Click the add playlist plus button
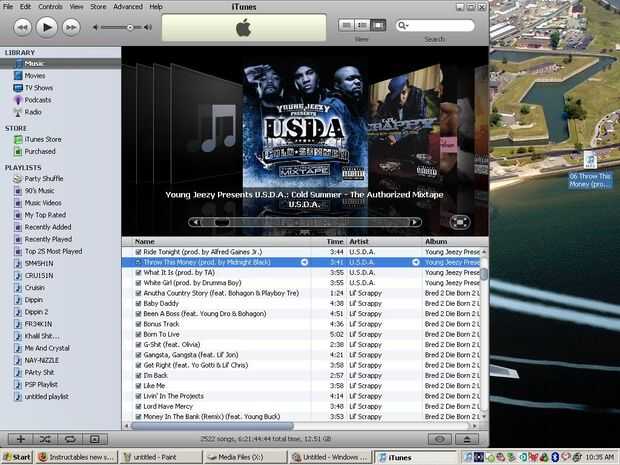This screenshot has width=620, height=465. (21, 439)
